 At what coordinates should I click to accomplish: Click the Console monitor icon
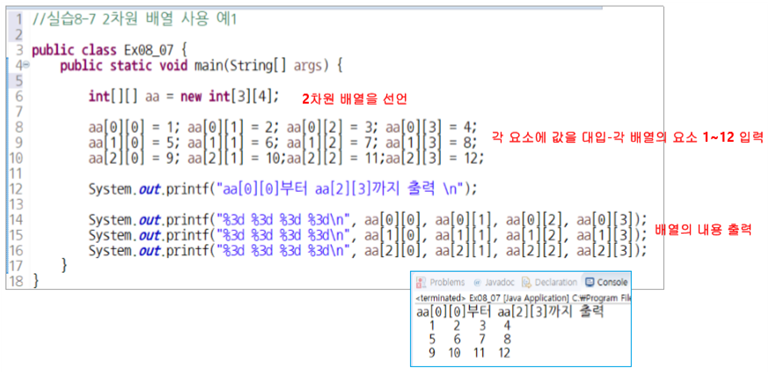click(590, 282)
